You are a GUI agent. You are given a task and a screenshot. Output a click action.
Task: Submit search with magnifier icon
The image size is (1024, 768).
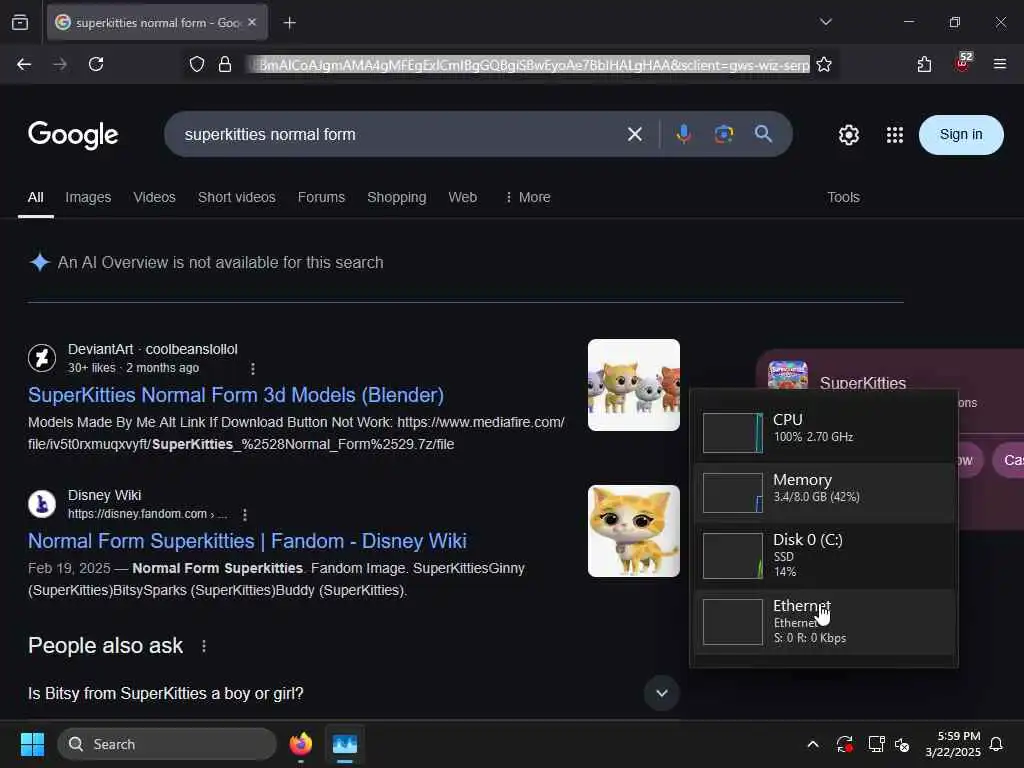(763, 134)
